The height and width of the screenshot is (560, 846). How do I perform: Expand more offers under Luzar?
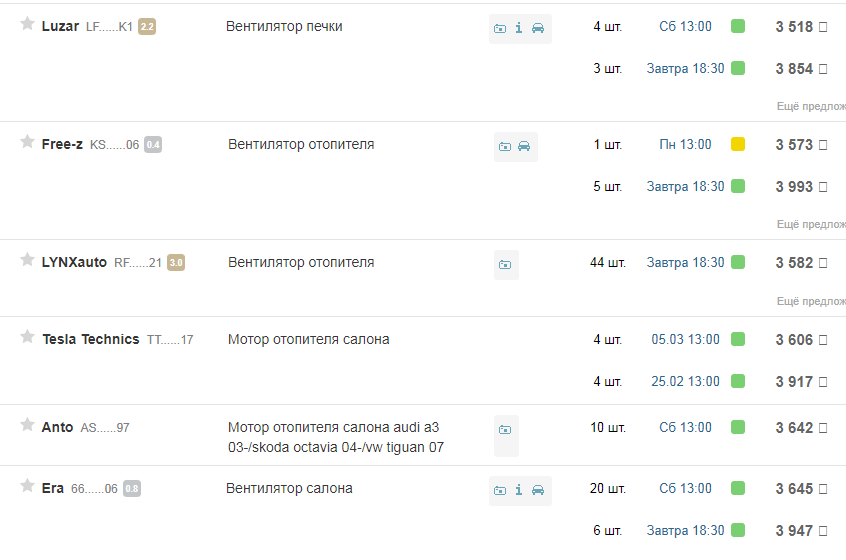point(811,105)
